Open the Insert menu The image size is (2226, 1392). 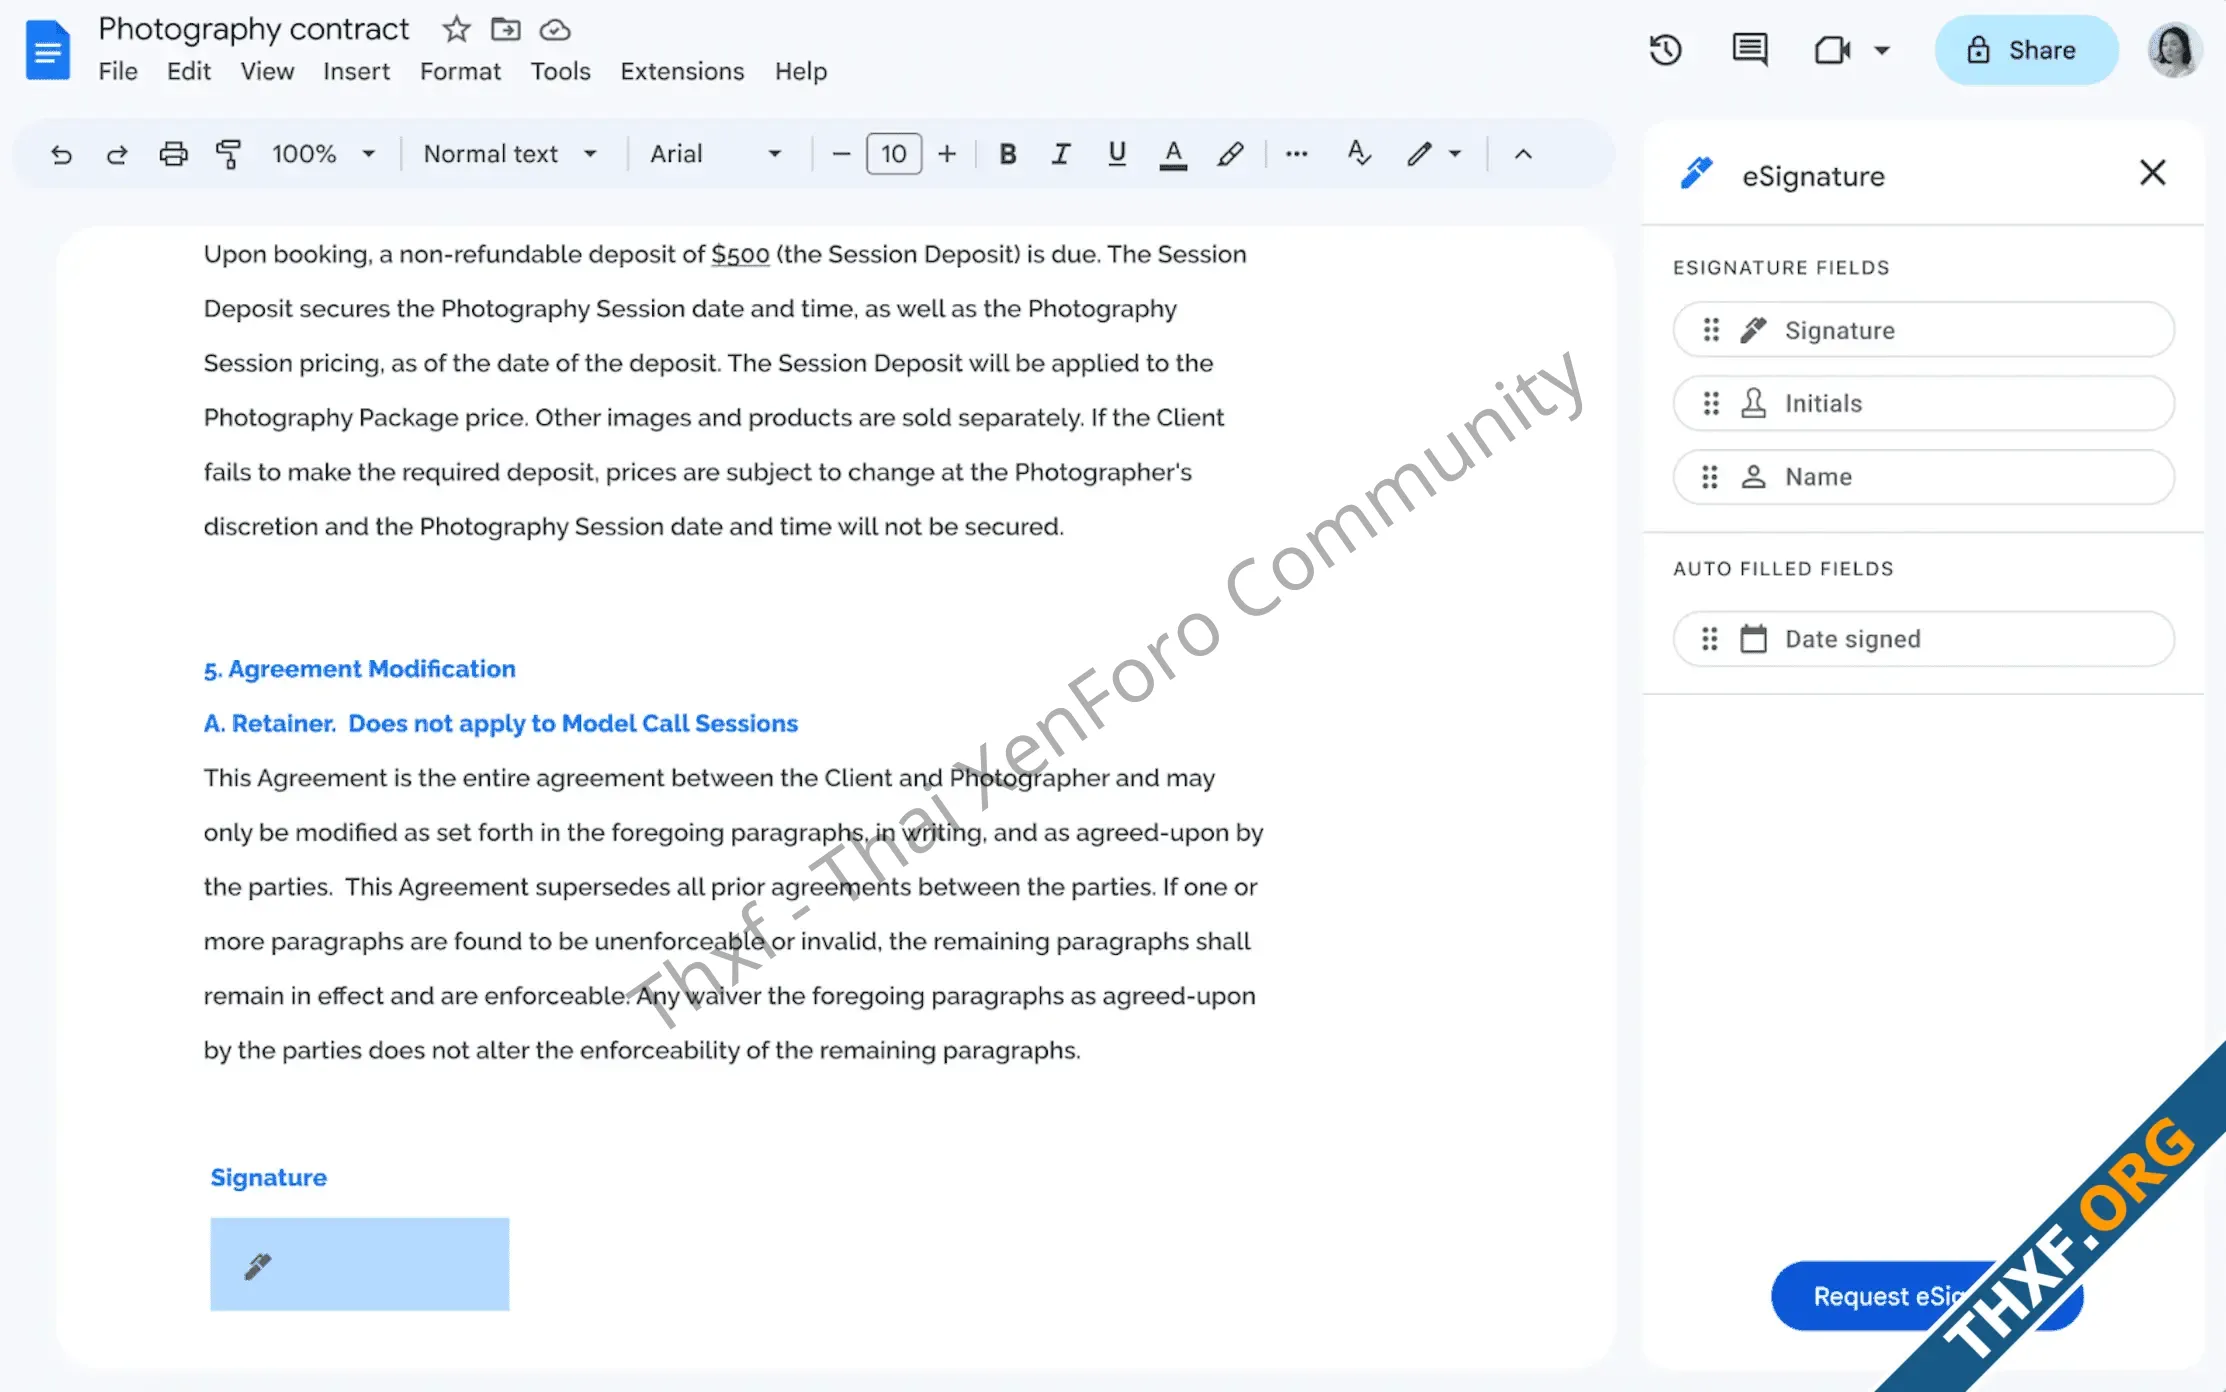pos(356,72)
